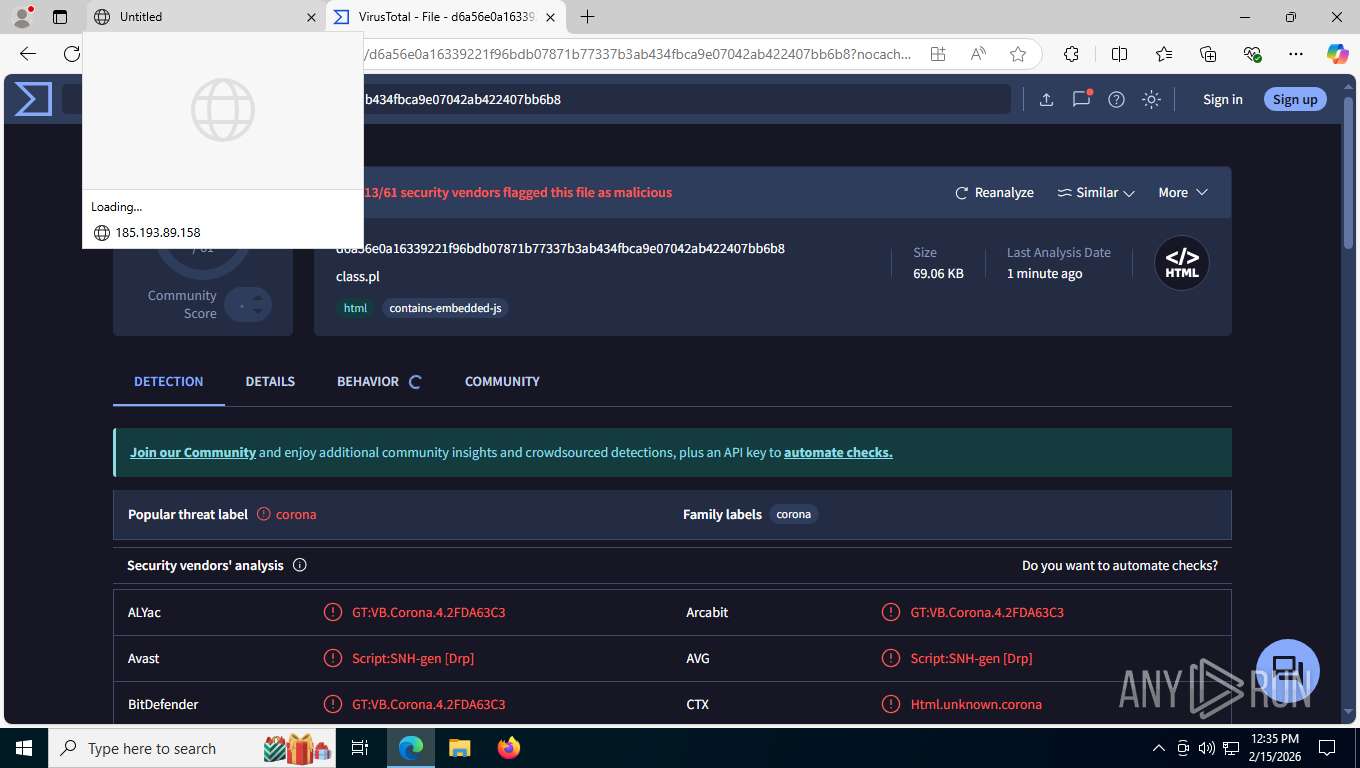Expand the More dropdown in file header

click(x=1183, y=193)
